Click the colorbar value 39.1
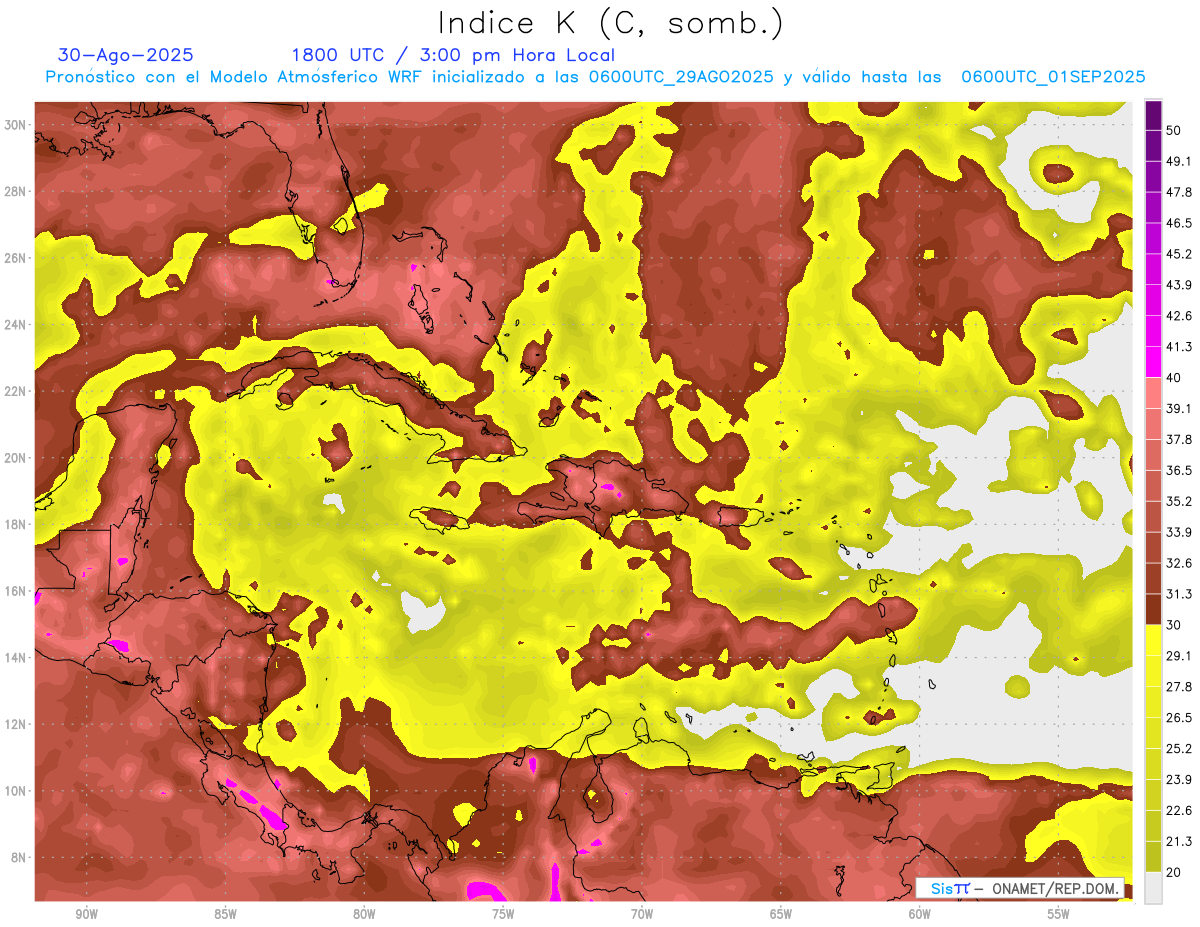Viewport: 1200px width, 927px height. (1179, 408)
